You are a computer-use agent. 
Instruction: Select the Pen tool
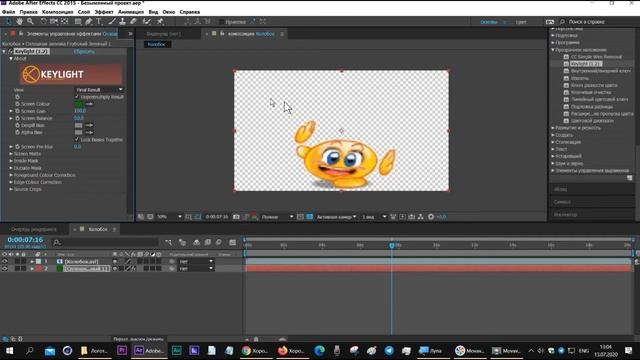click(x=89, y=21)
